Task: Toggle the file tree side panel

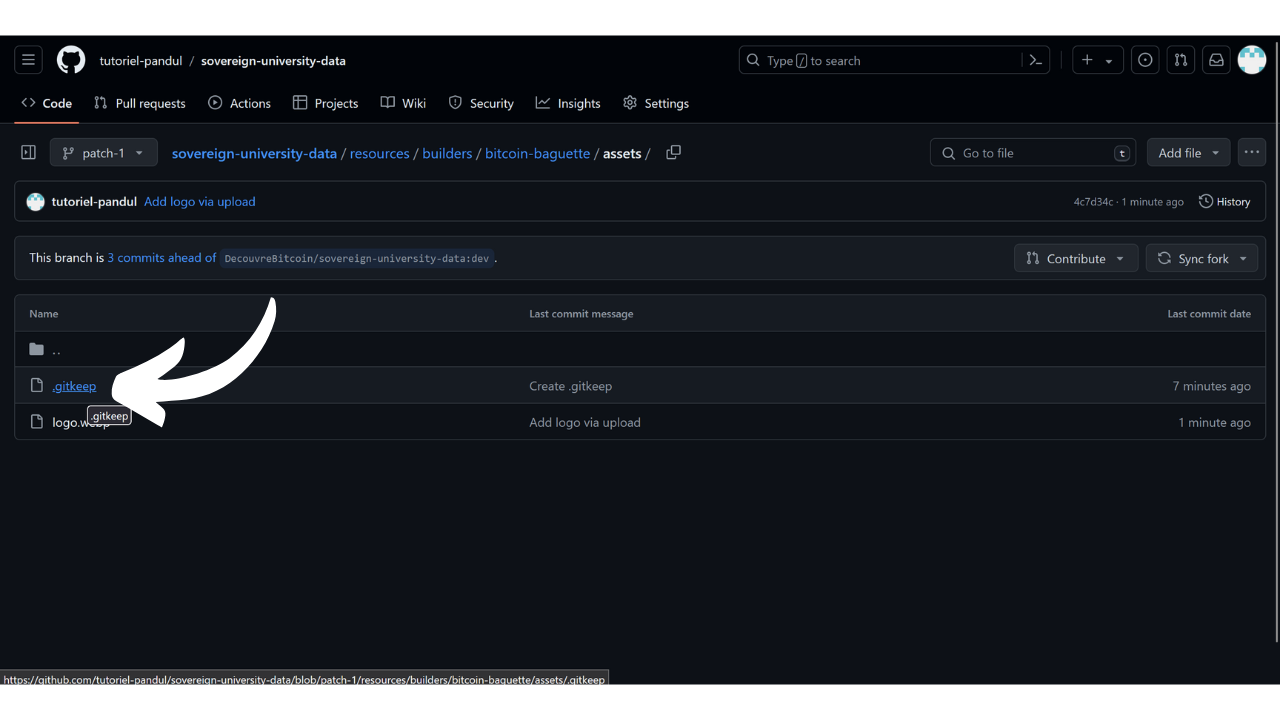Action: point(28,153)
